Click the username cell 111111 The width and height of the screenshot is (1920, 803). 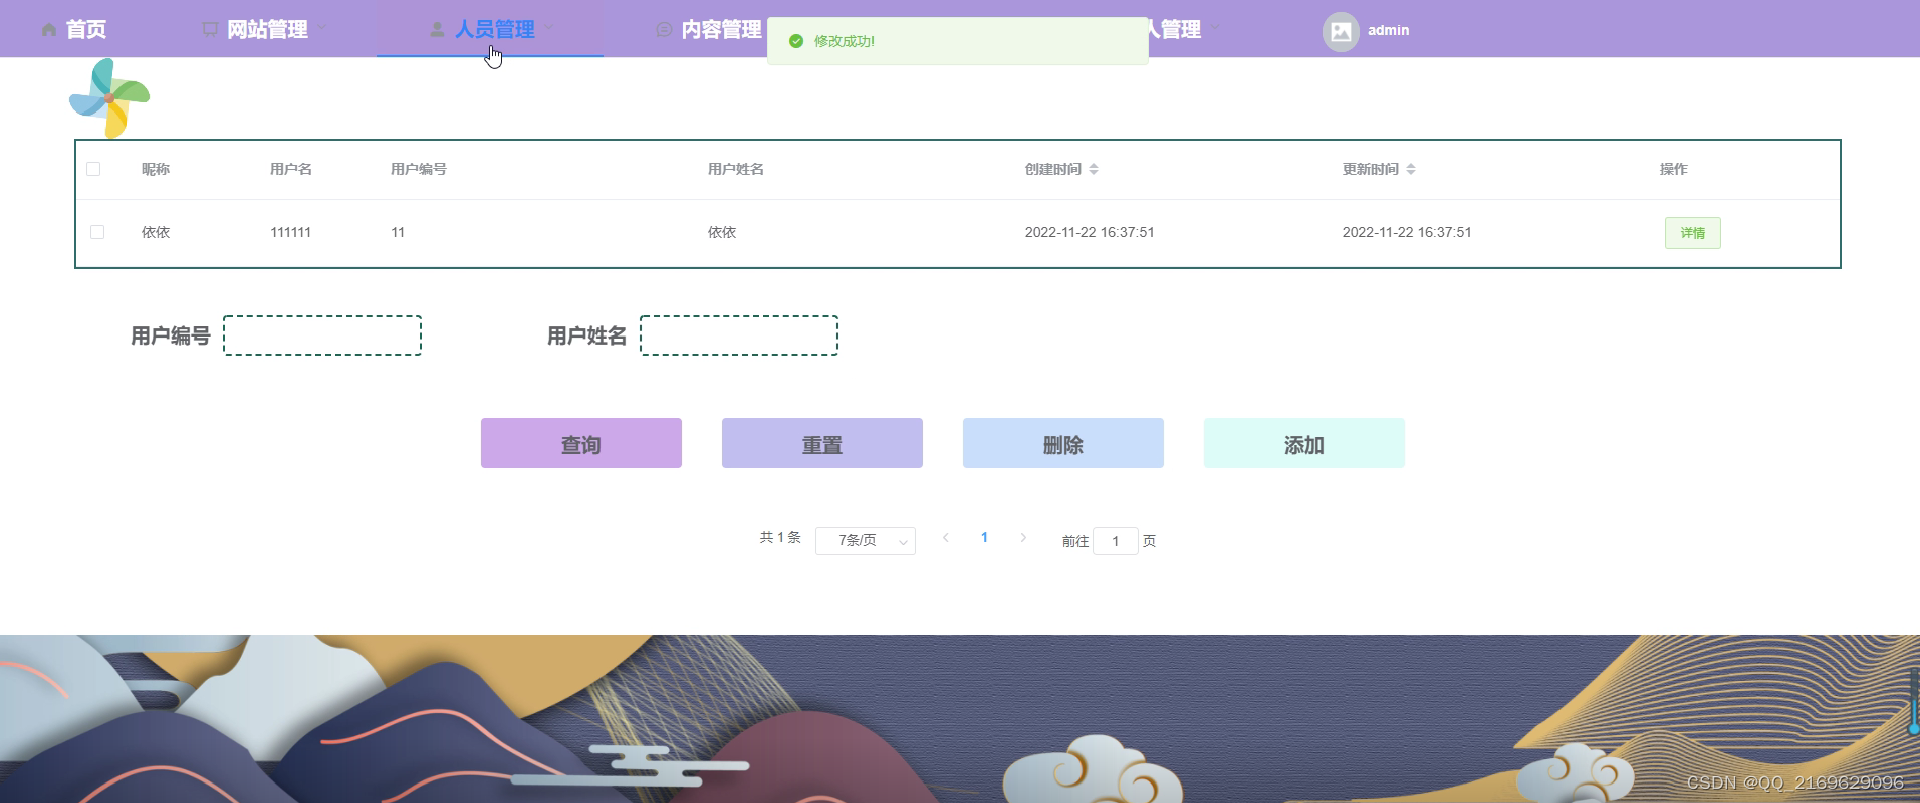pyautogui.click(x=291, y=232)
